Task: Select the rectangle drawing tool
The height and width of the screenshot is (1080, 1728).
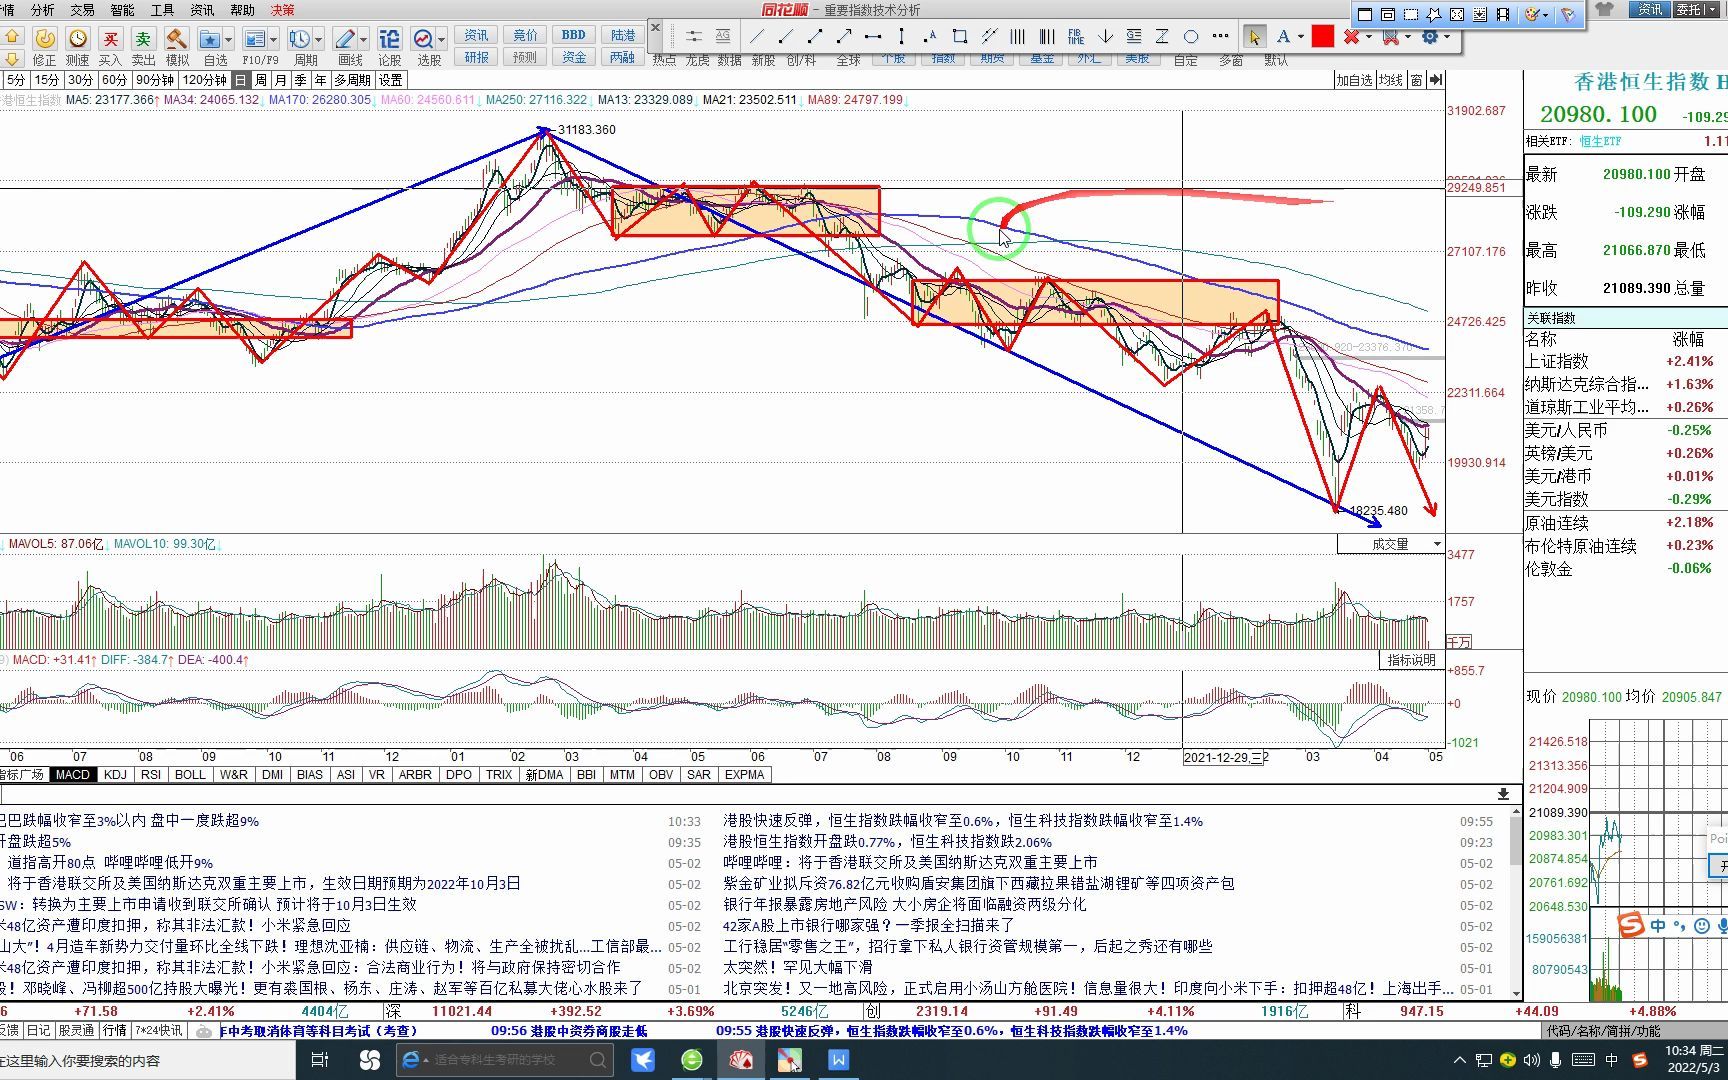Action: click(x=960, y=37)
